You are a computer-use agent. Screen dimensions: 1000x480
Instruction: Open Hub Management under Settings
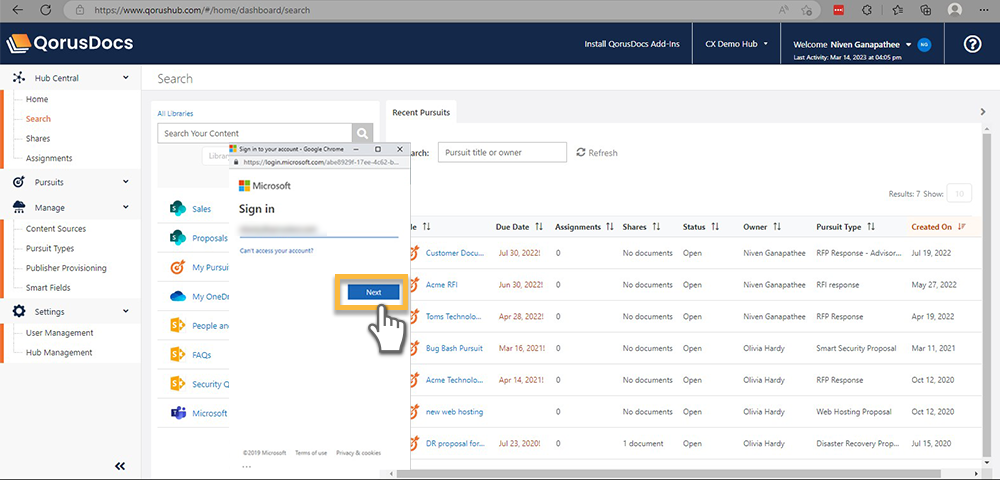(x=59, y=353)
